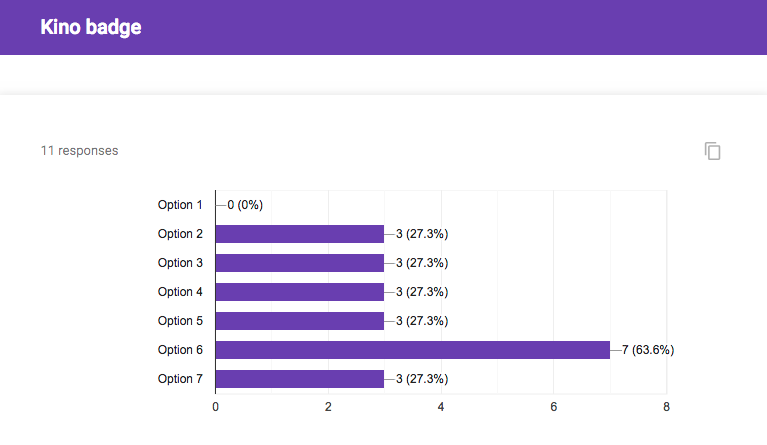Click the copy chart icon
The height and width of the screenshot is (445, 767).
pyautogui.click(x=712, y=151)
